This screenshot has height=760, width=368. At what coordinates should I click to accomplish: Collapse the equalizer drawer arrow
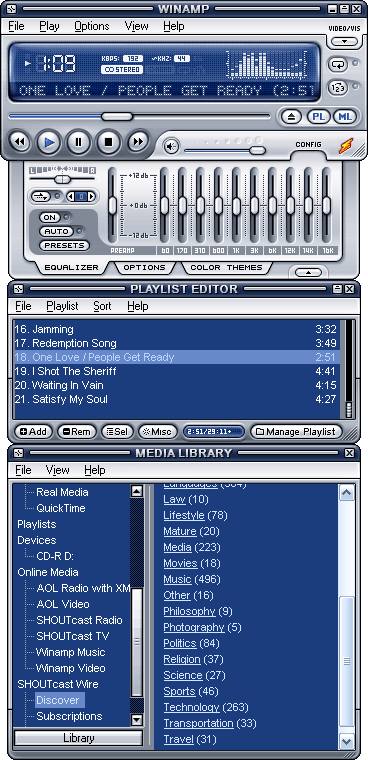click(308, 272)
